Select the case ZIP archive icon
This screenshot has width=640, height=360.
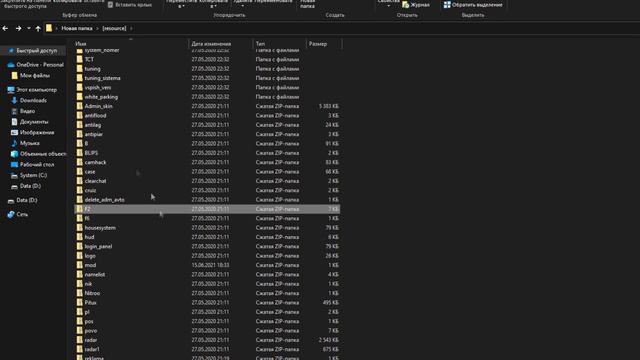(80, 171)
